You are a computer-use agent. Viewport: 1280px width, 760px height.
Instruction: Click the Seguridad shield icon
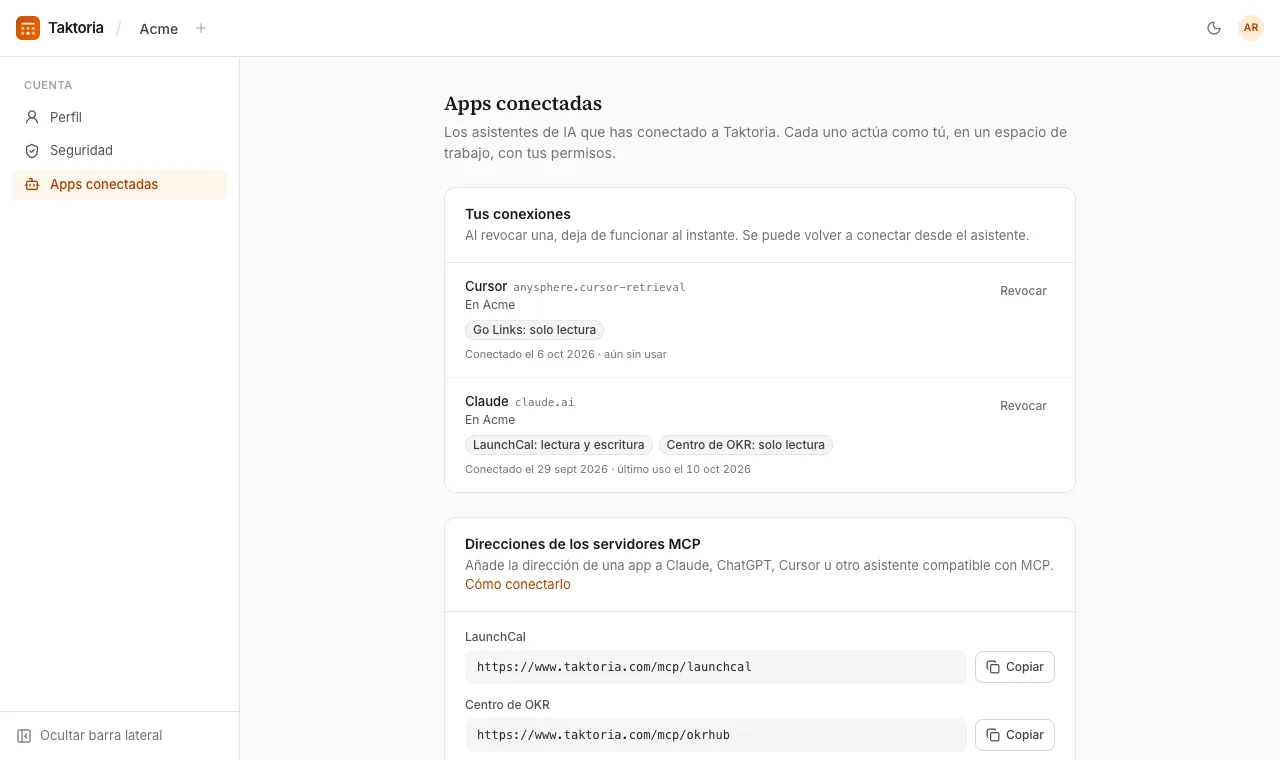(x=32, y=150)
